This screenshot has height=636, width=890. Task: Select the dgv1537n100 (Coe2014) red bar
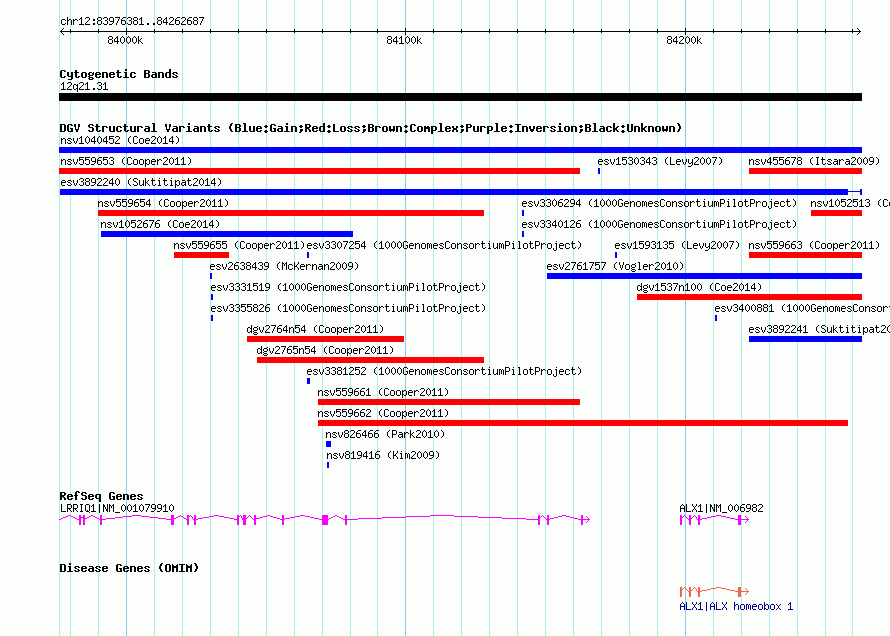click(749, 297)
